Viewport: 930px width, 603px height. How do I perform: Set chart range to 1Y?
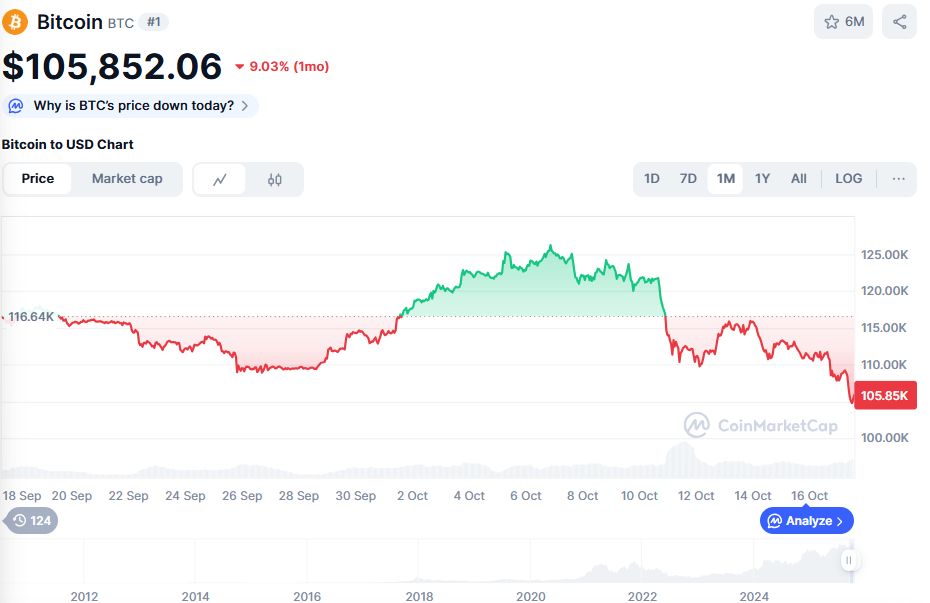point(762,178)
